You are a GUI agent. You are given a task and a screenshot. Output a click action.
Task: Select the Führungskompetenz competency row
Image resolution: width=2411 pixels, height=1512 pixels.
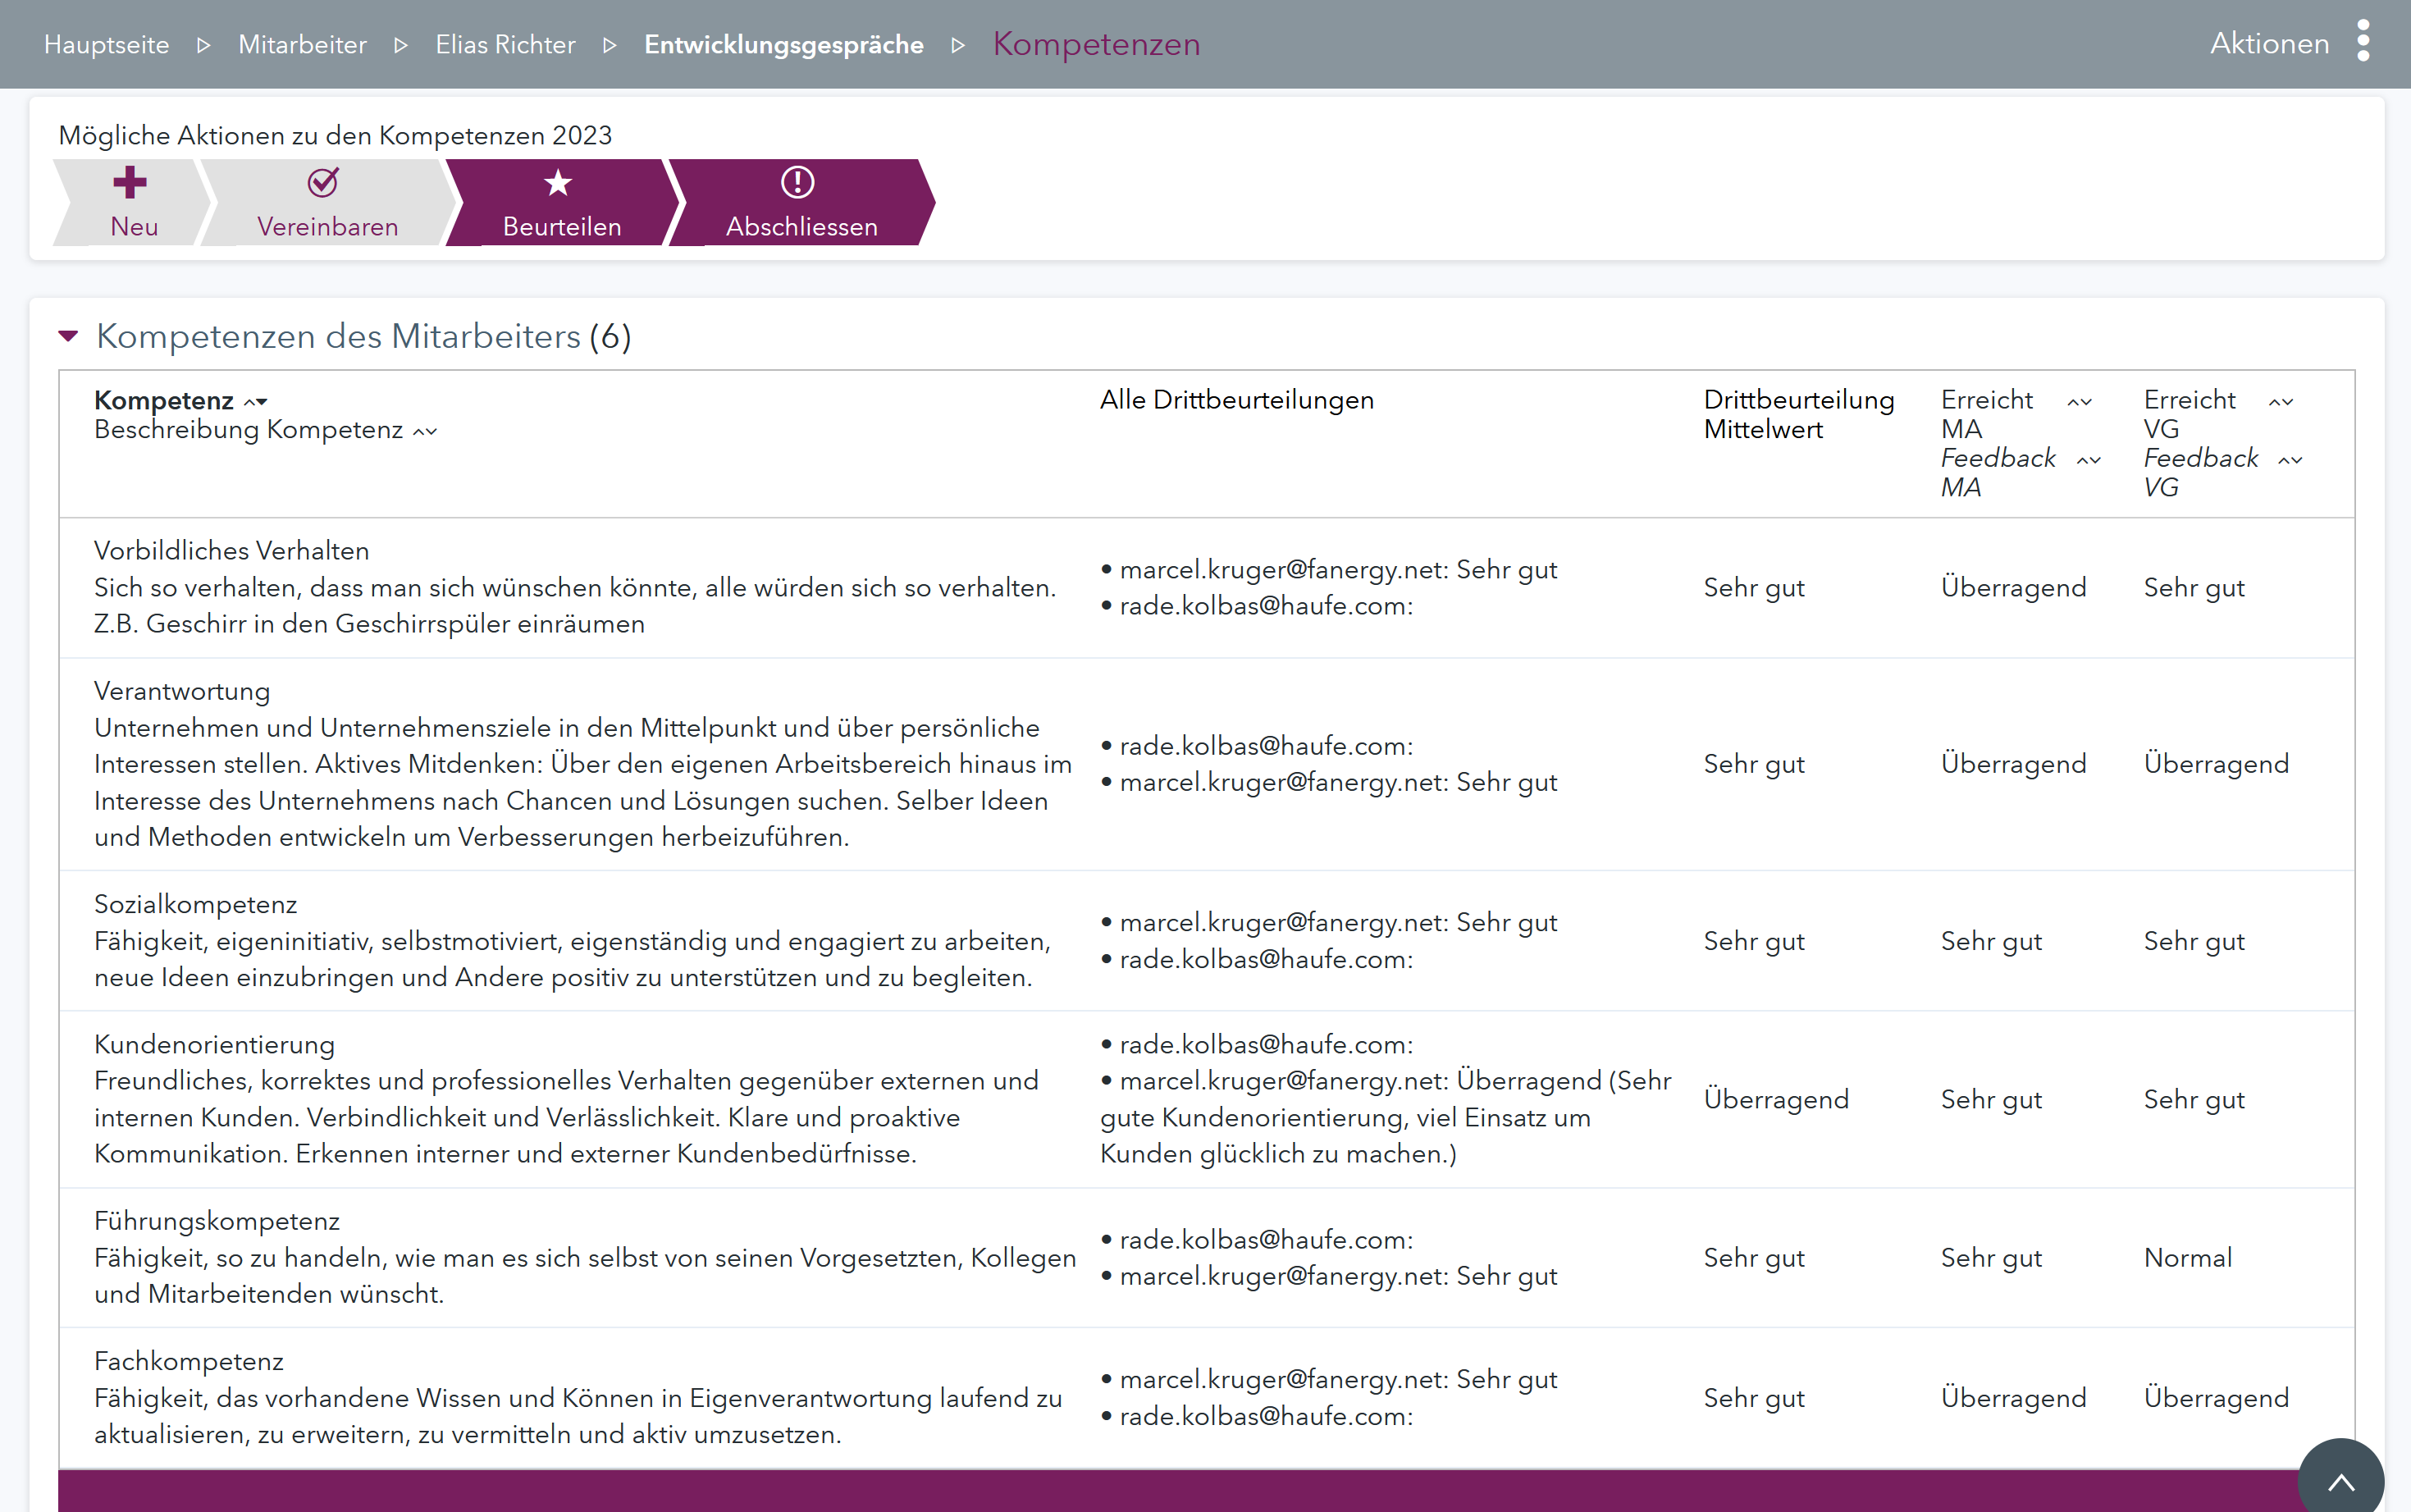pyautogui.click(x=217, y=1221)
